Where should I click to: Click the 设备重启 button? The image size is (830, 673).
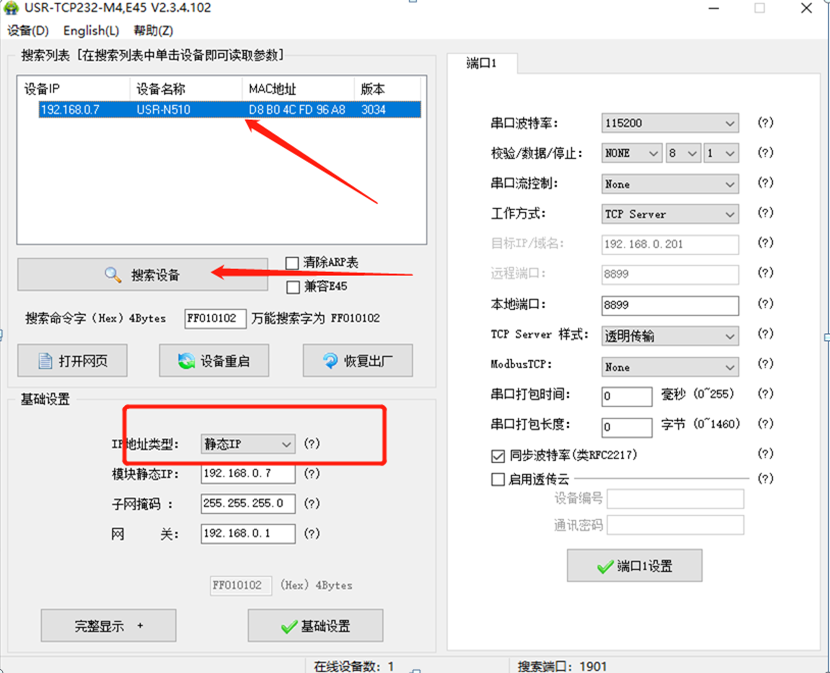coord(214,361)
